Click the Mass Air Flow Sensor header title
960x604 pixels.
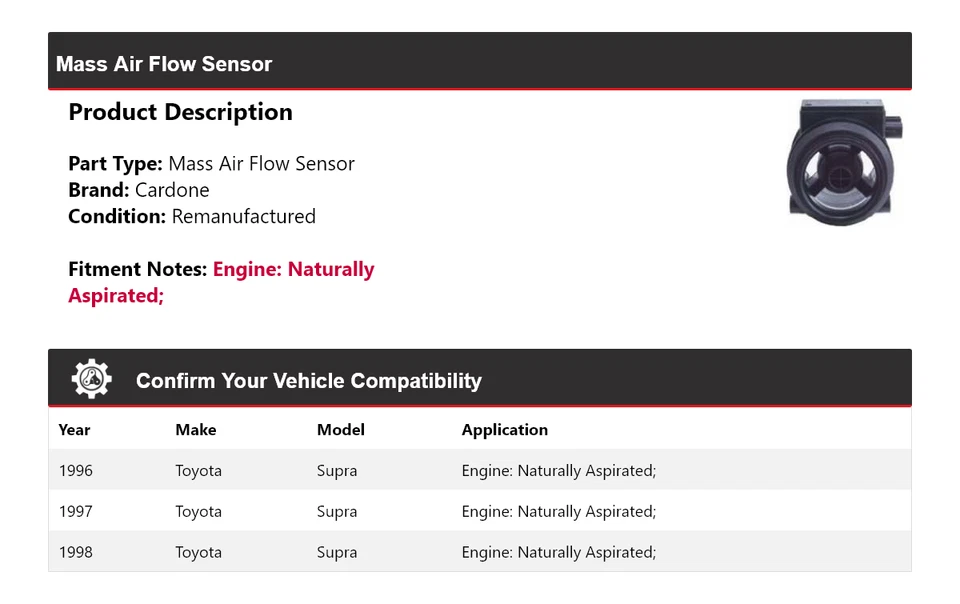[x=164, y=64]
